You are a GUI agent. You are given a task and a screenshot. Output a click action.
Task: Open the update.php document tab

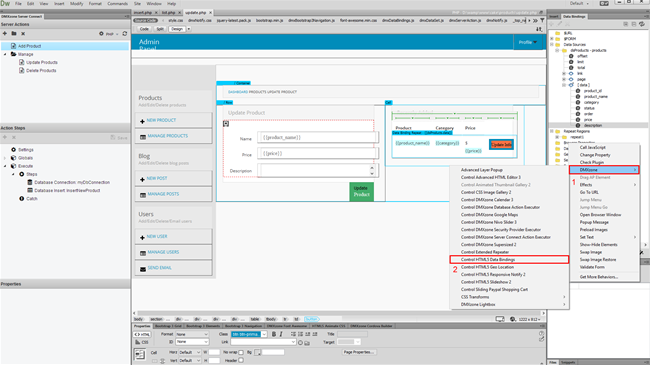[x=196, y=13]
